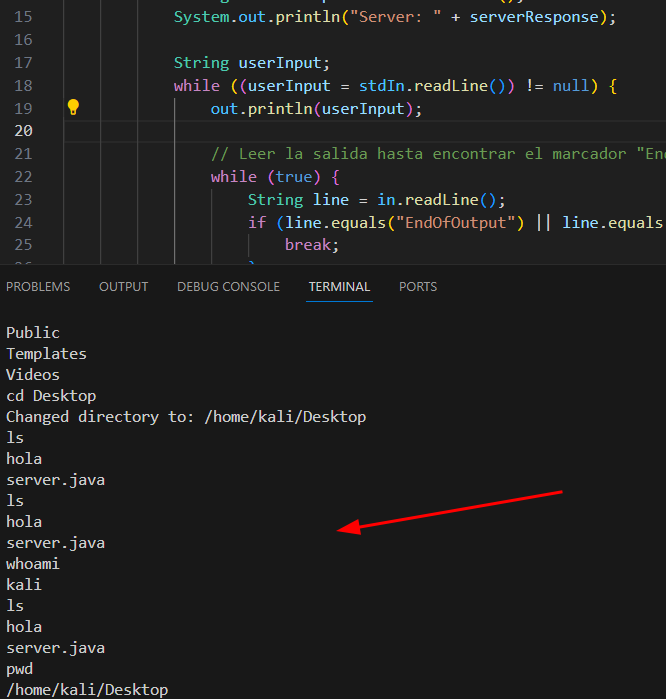The width and height of the screenshot is (666, 699).
Task: Click 'String line = in.readLine();' code
Action: point(377,200)
